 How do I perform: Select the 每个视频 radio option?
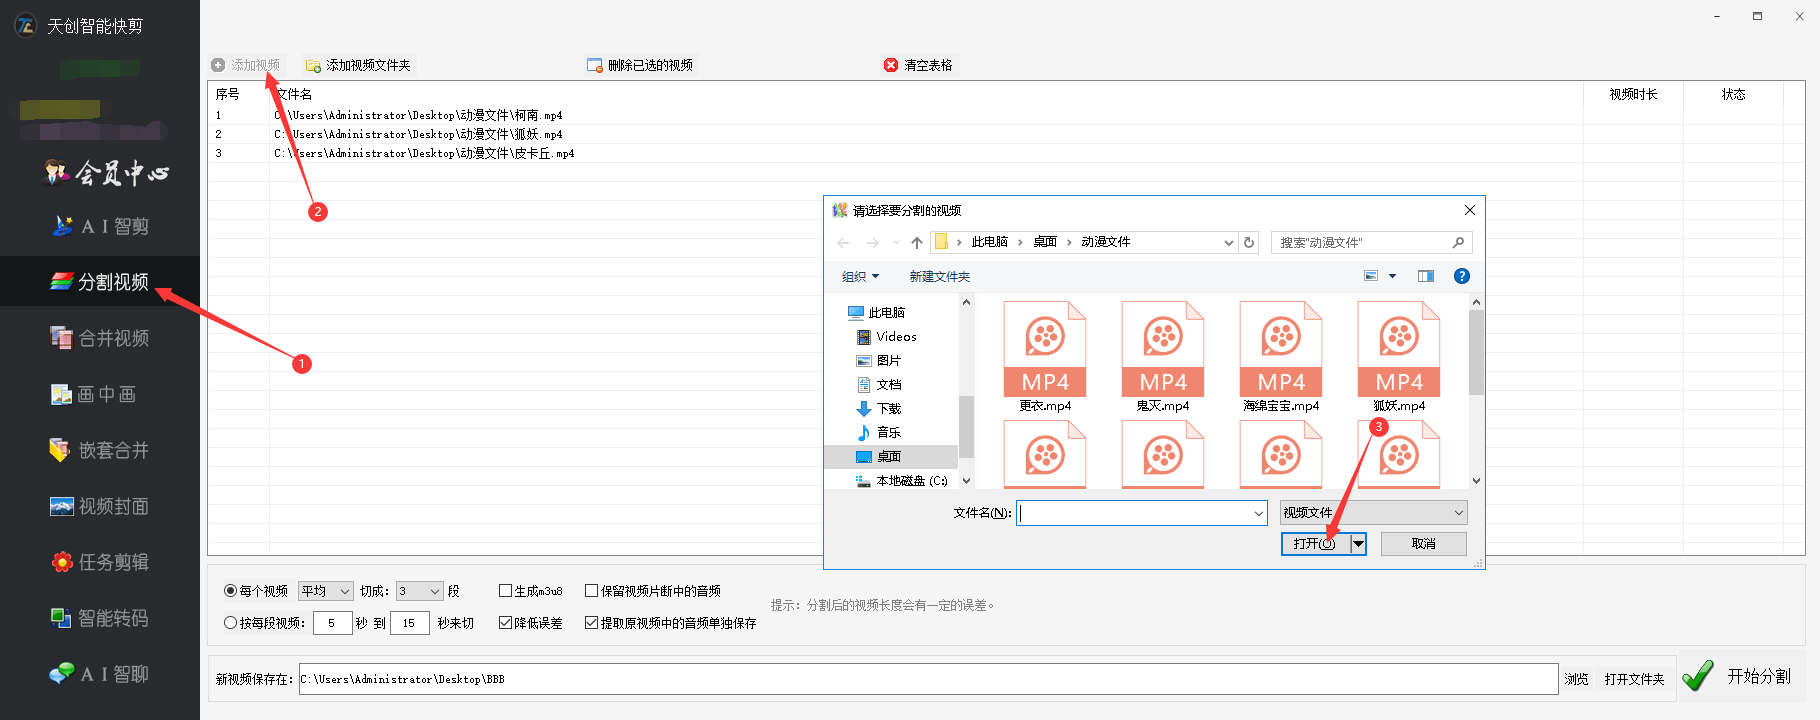256,591
